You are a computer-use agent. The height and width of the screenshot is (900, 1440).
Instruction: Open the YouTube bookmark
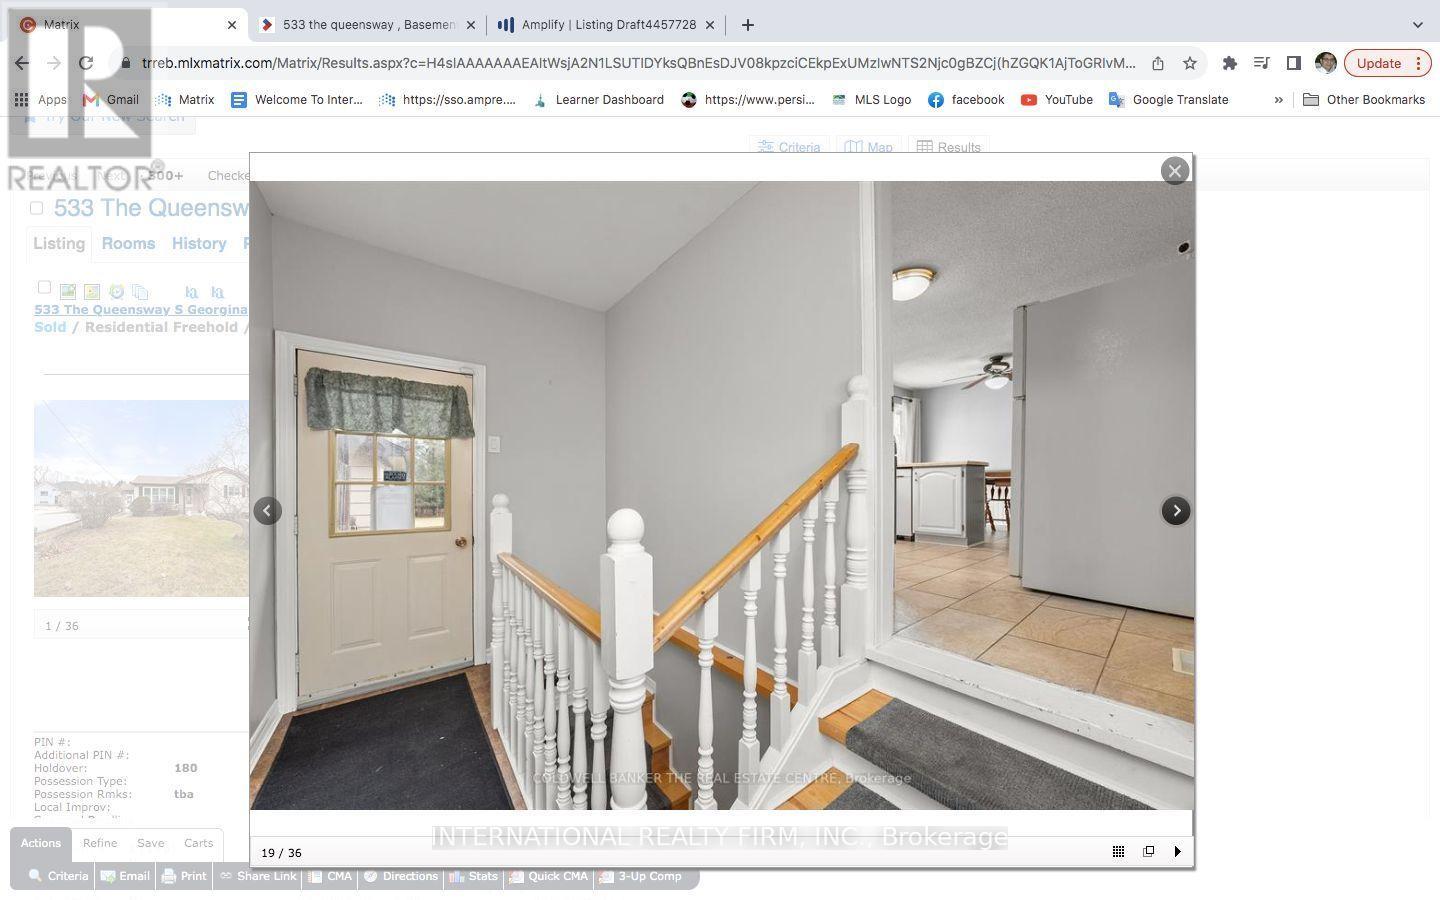click(1057, 100)
